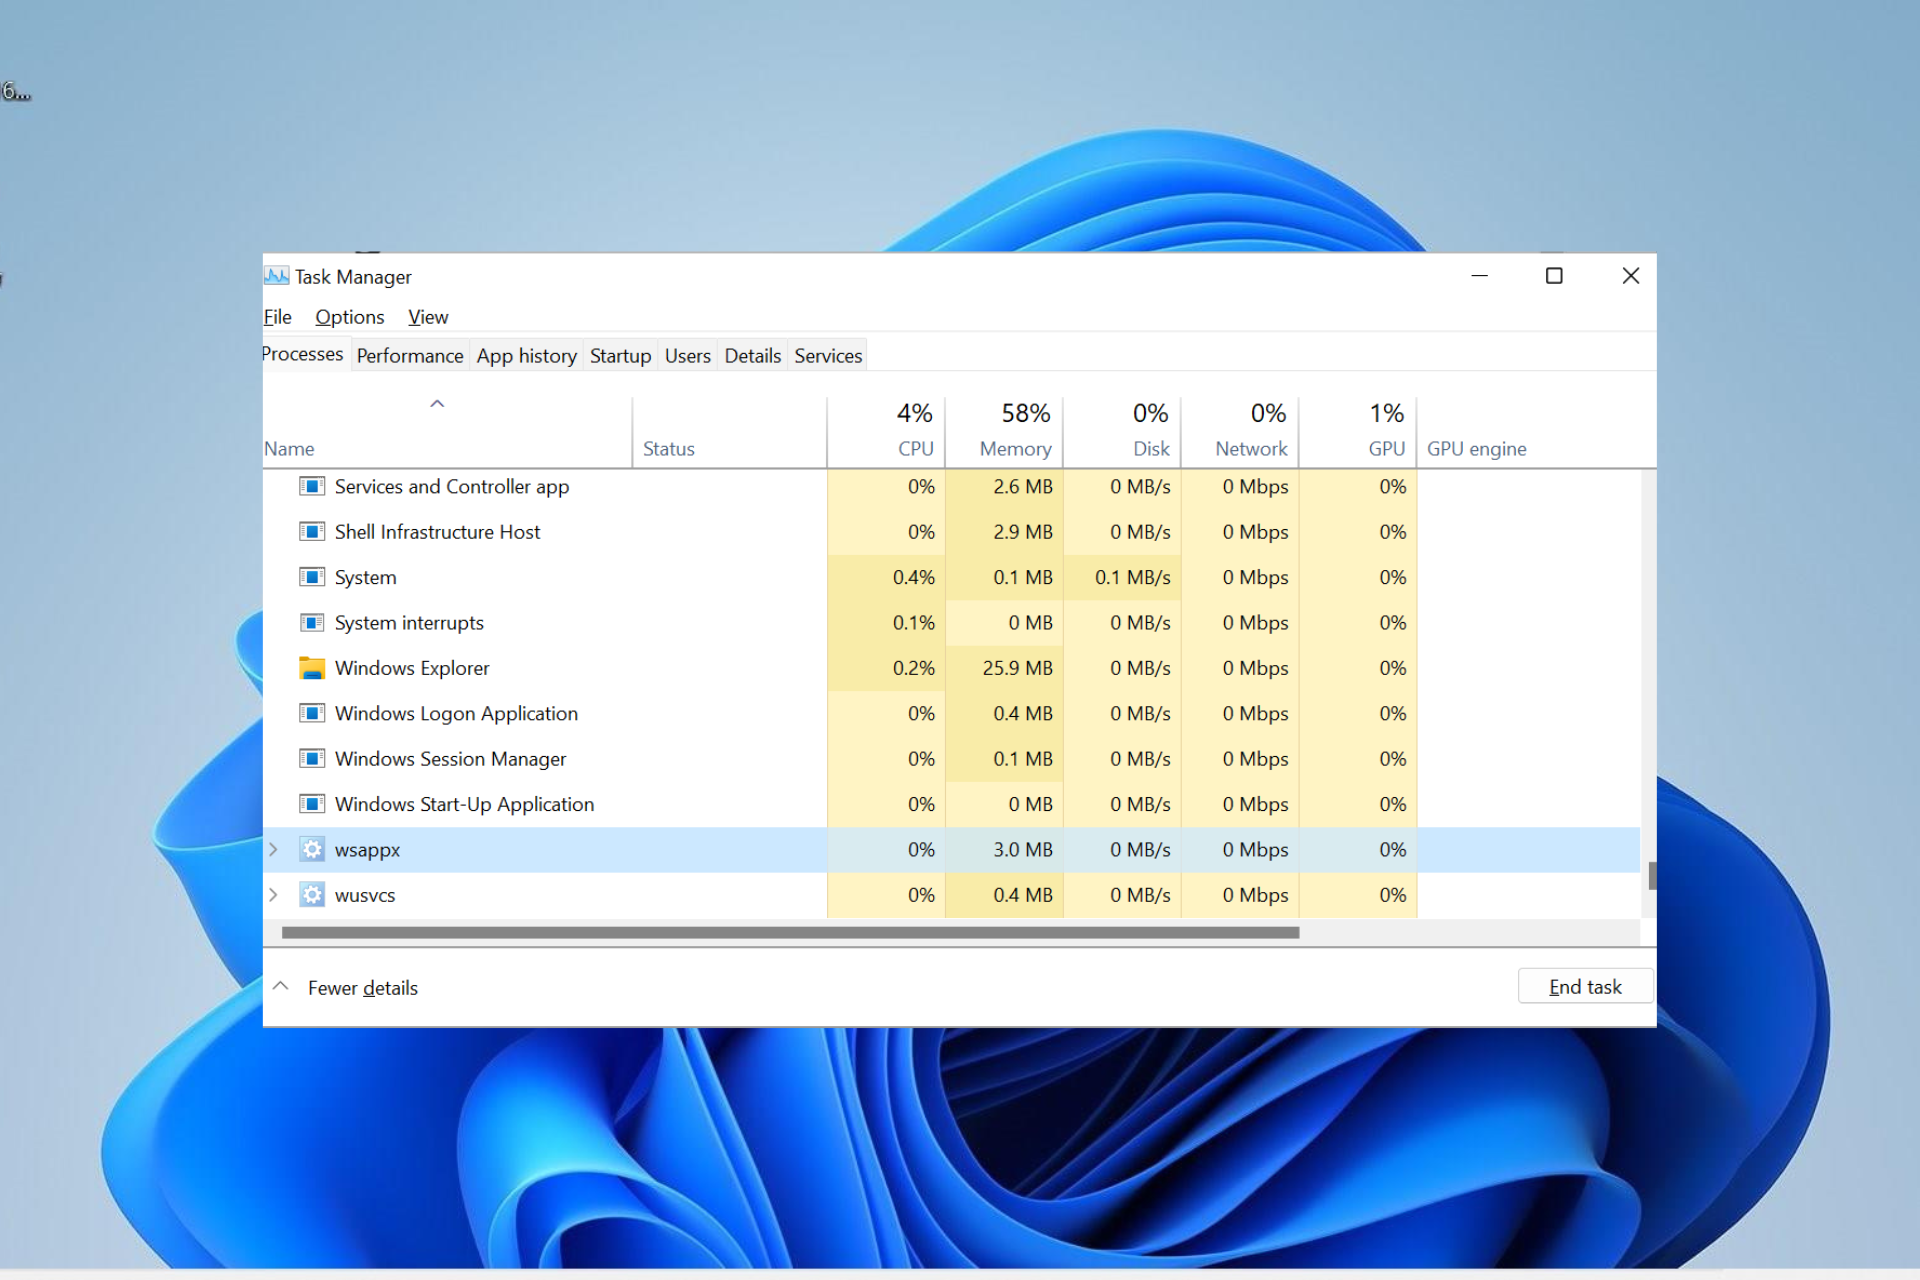Open the Options menu
1920x1280 pixels.
pos(349,317)
